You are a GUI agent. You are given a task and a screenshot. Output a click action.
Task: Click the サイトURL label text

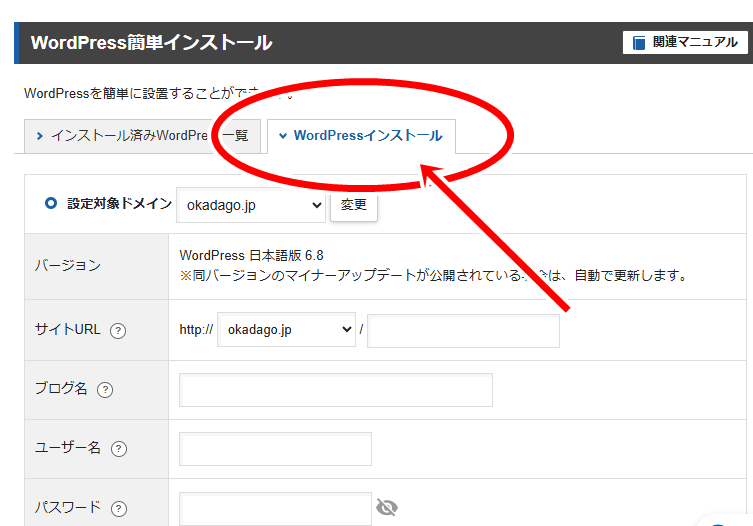click(68, 330)
